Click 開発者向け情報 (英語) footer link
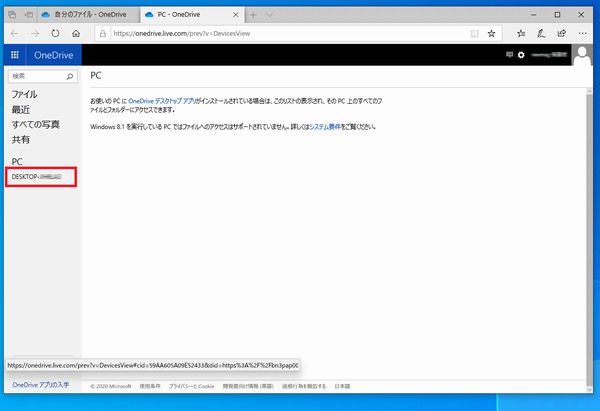The width and height of the screenshot is (600, 411). 248,386
